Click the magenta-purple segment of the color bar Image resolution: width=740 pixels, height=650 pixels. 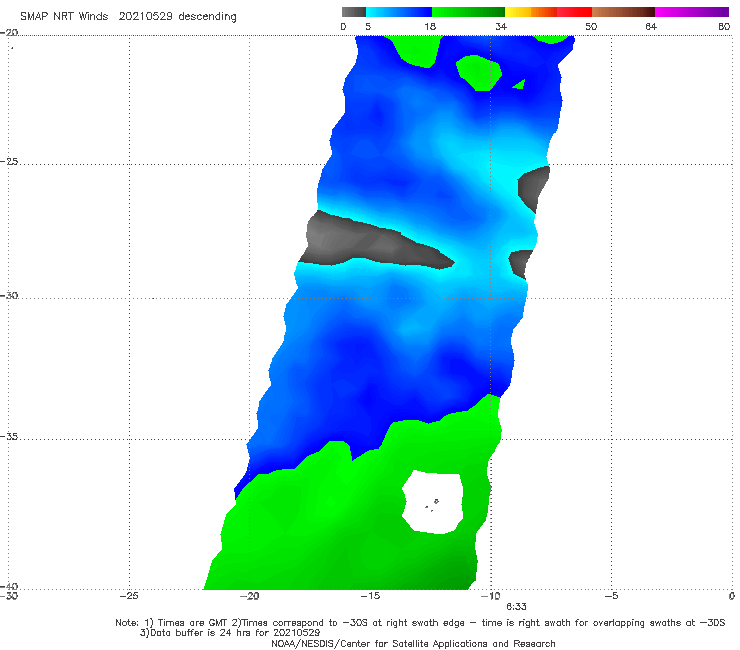[x=692, y=12]
